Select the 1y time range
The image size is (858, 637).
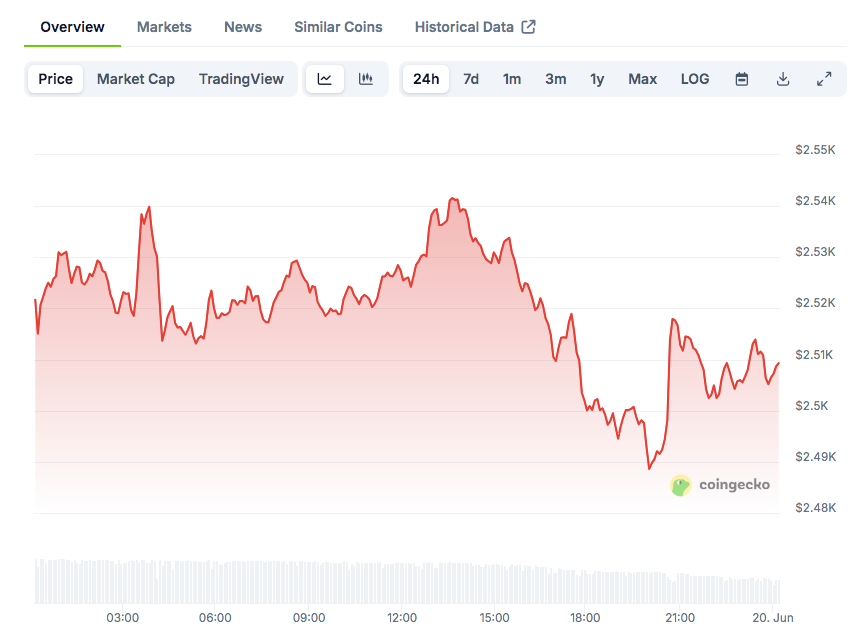tap(597, 79)
